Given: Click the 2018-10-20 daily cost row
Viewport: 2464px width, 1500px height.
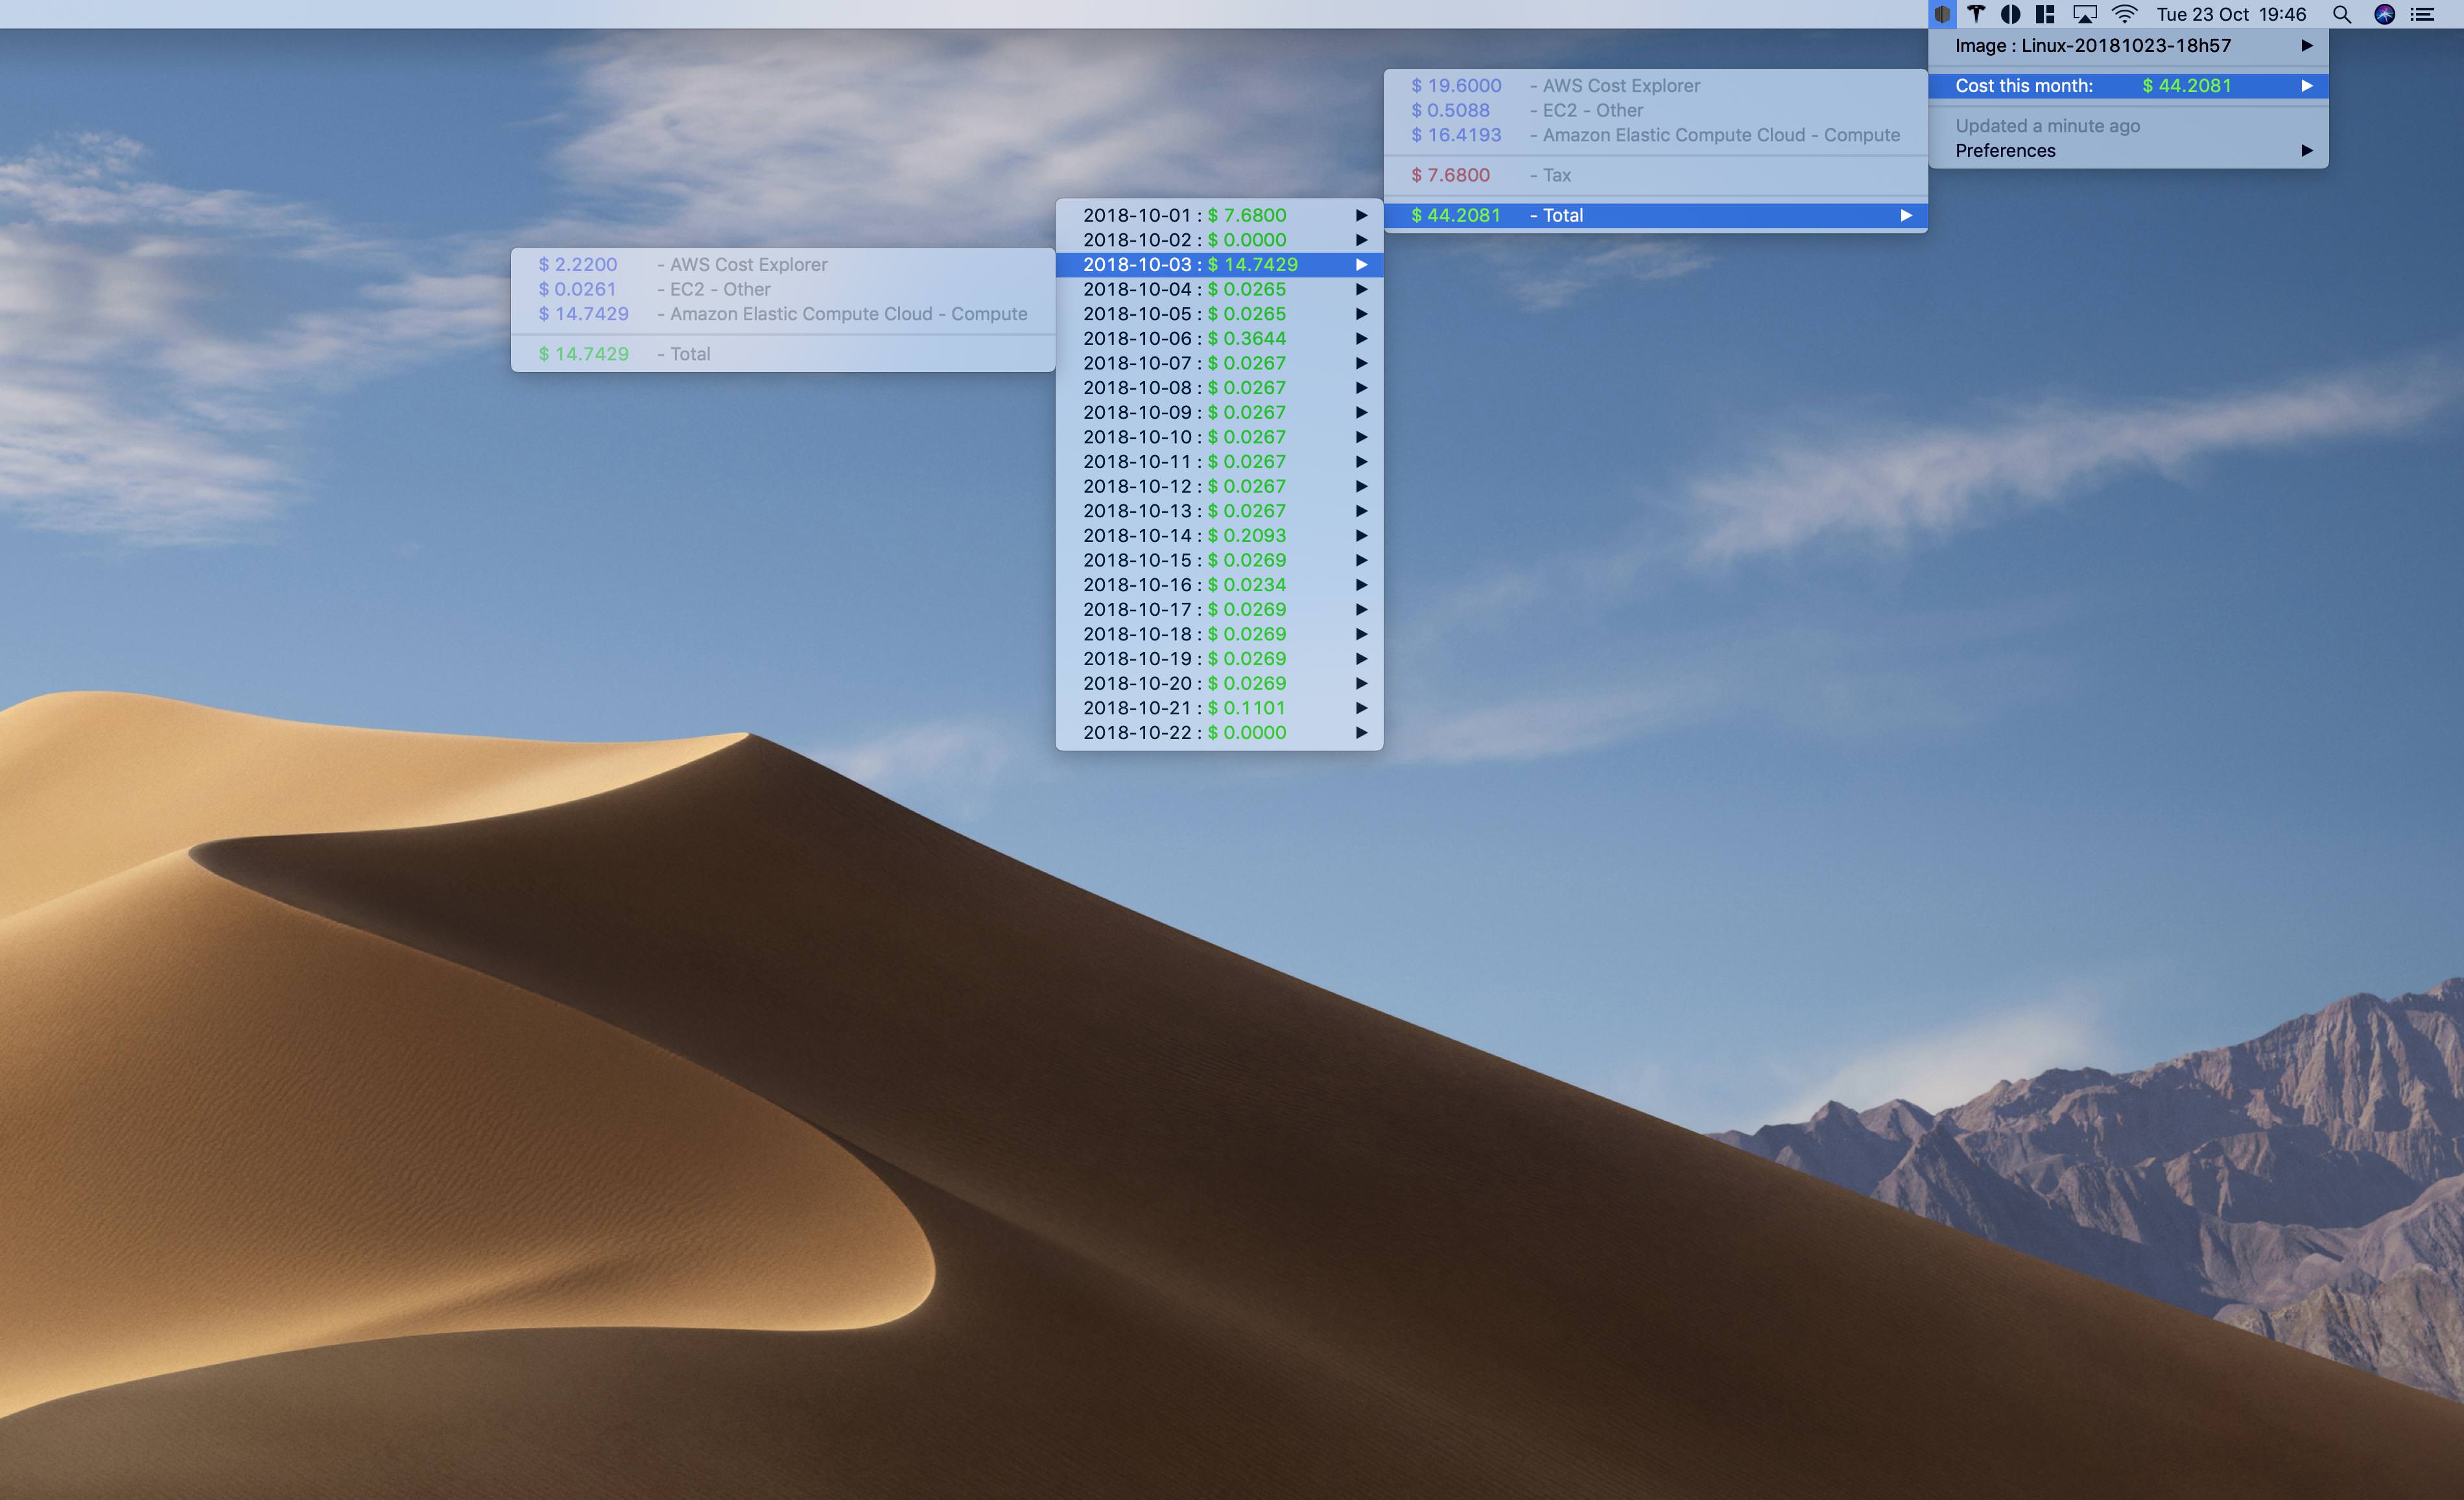Looking at the screenshot, I should point(1219,683).
